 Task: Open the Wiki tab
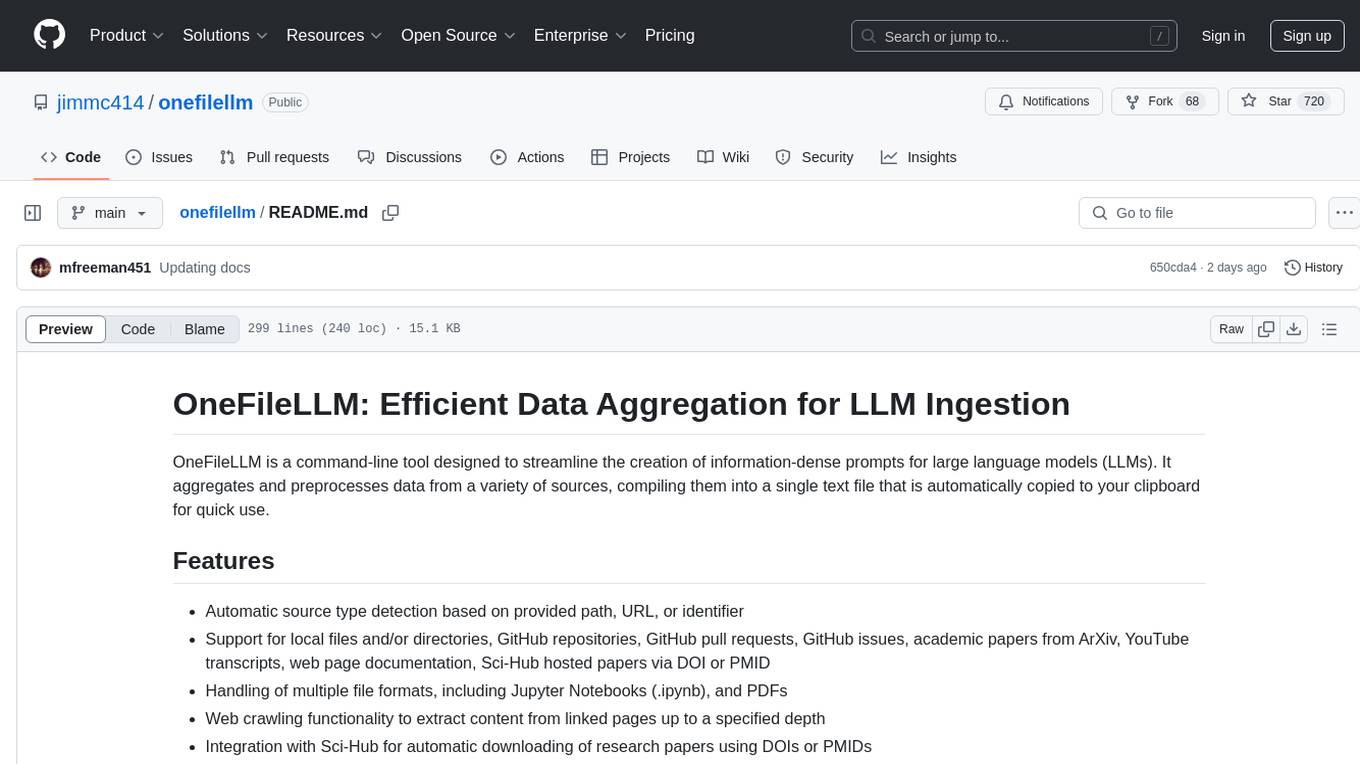pyautogui.click(x=723, y=157)
